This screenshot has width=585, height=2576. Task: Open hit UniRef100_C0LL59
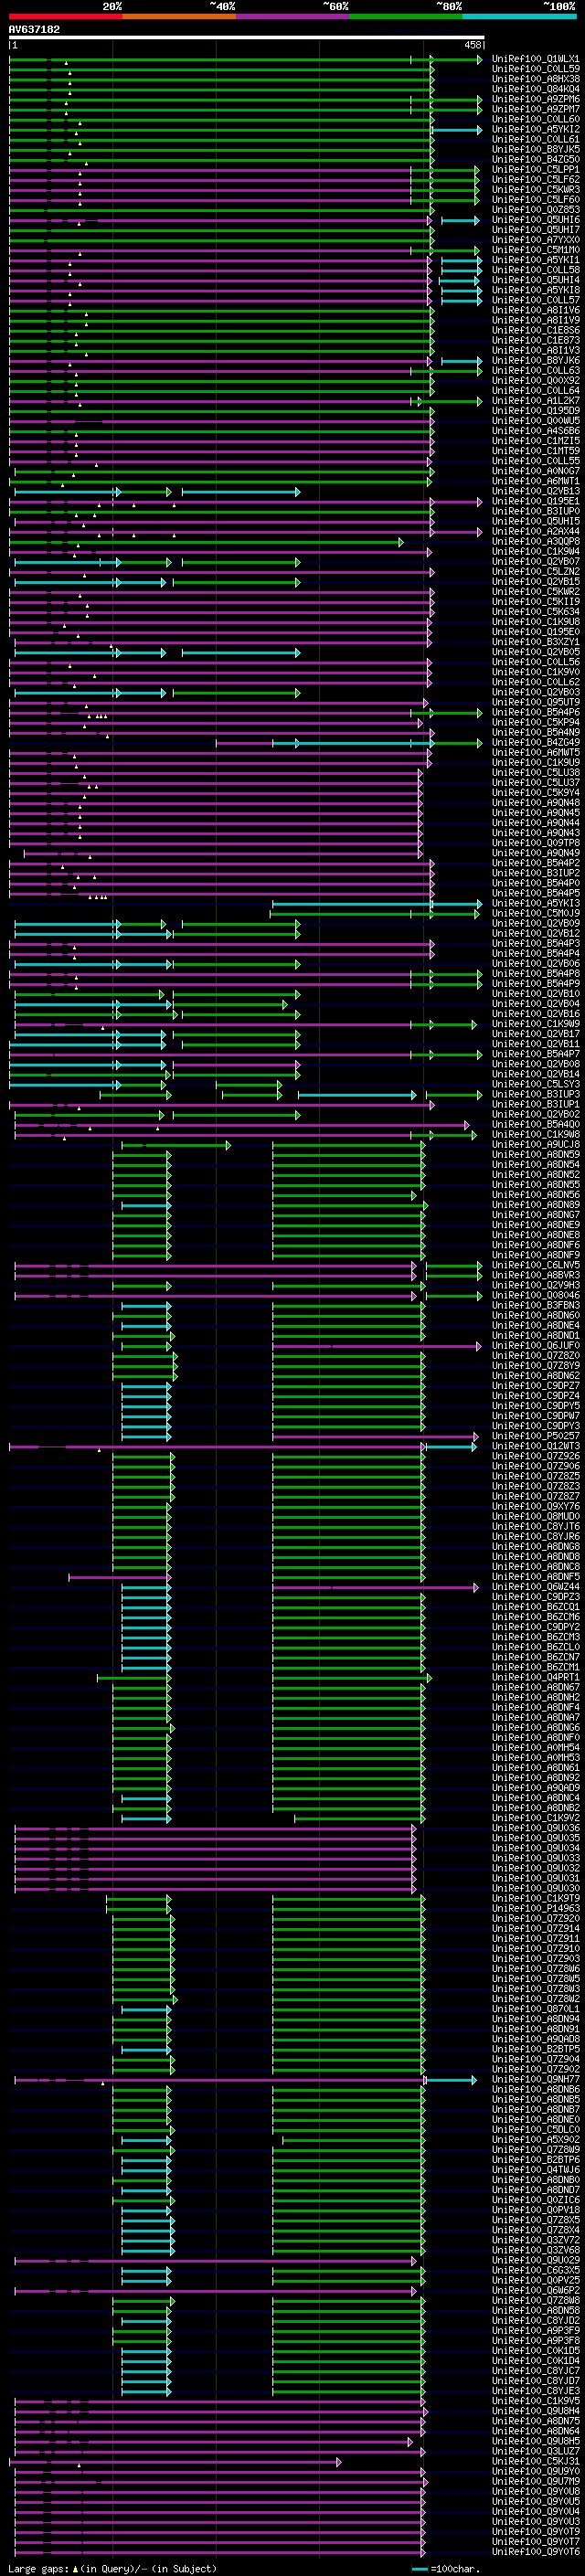click(536, 69)
